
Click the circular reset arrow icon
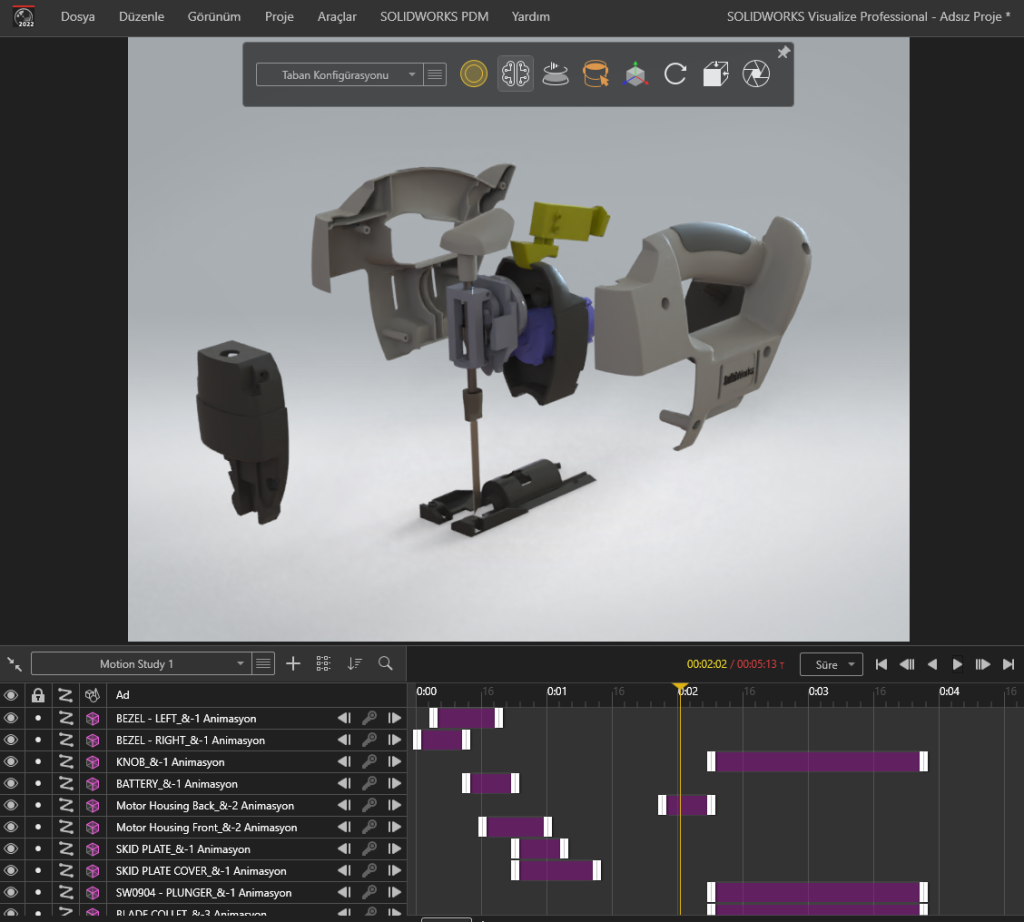coord(675,74)
